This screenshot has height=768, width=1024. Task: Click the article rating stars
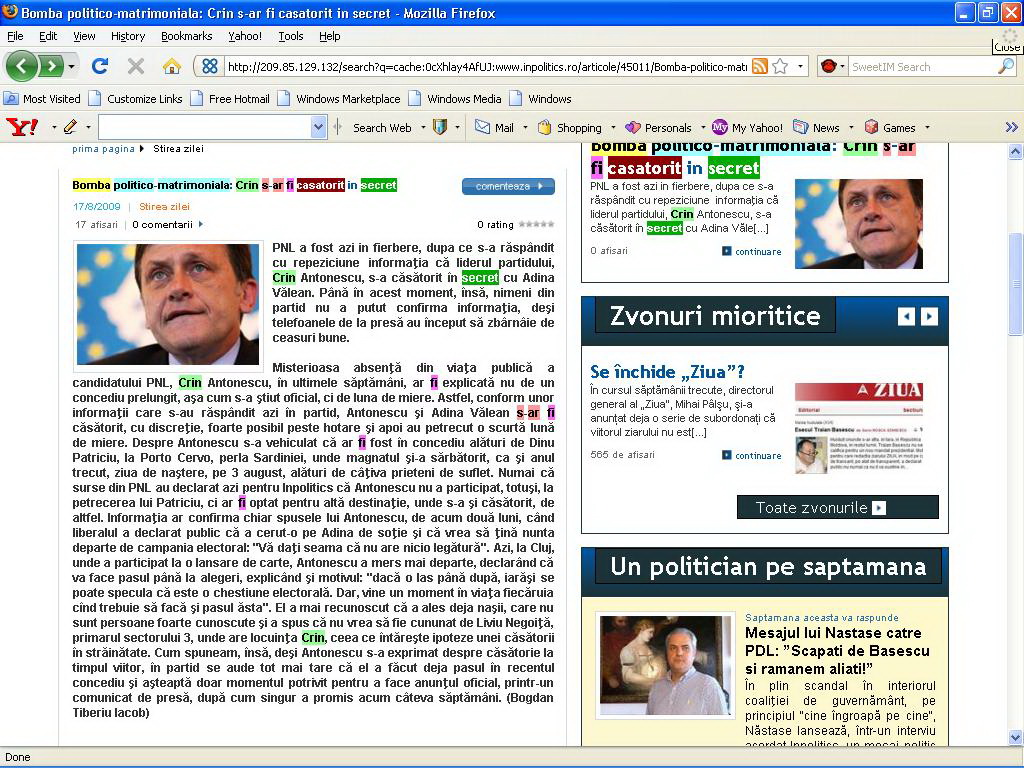point(536,224)
